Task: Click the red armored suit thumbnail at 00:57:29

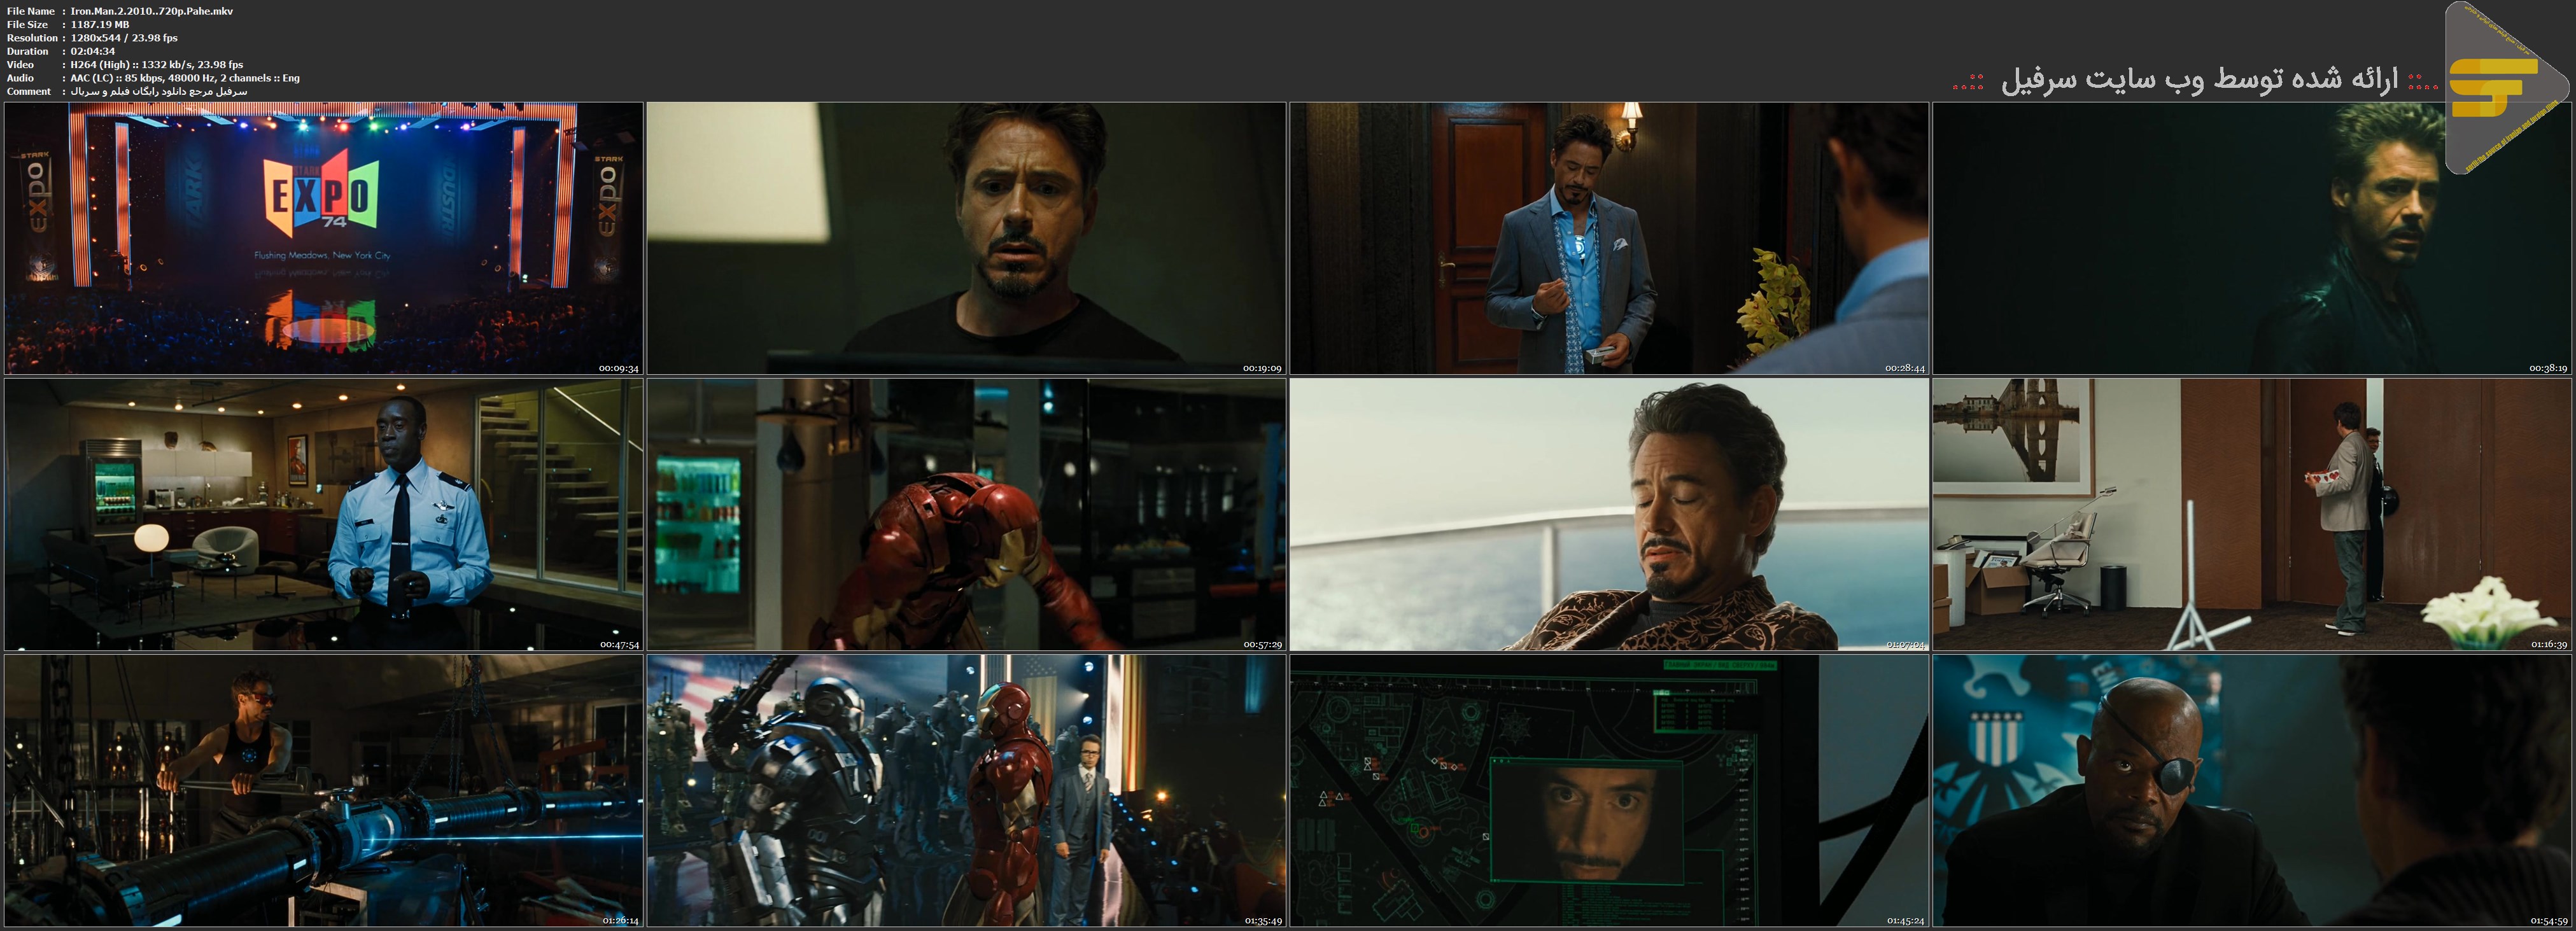Action: pos(966,514)
